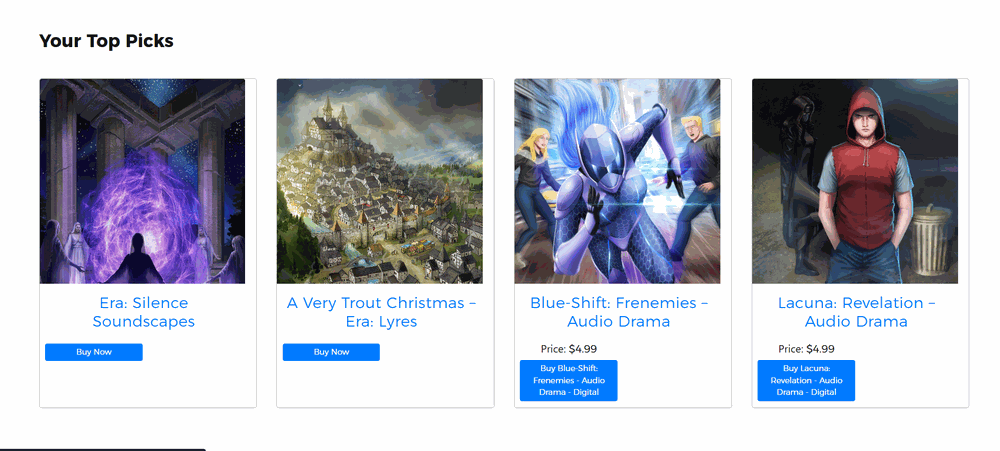Click Buy Now under A Very Trout Christmas
The height and width of the screenshot is (451, 1000).
pyautogui.click(x=331, y=352)
